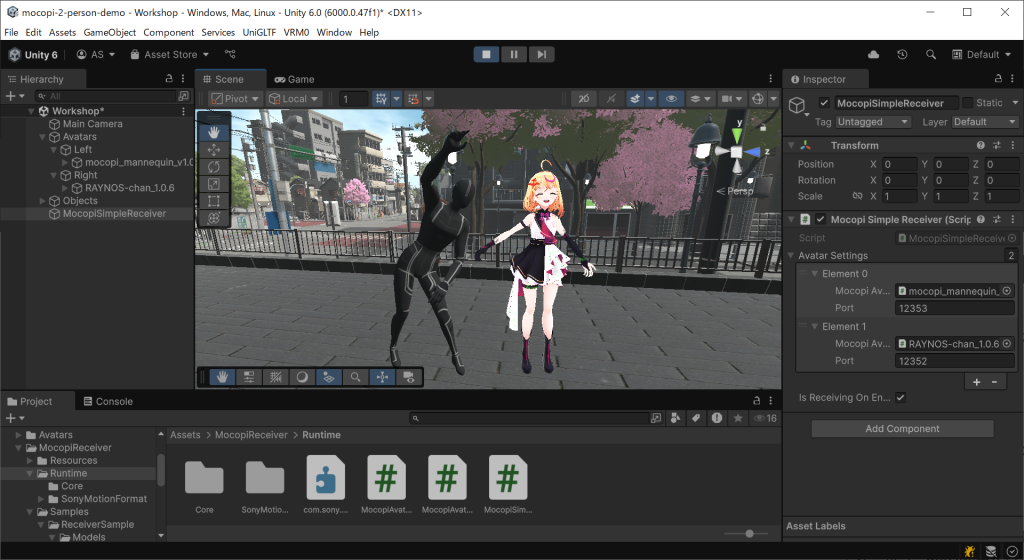Select the Rect tool in Scene overlay
The height and width of the screenshot is (560, 1024).
point(215,201)
